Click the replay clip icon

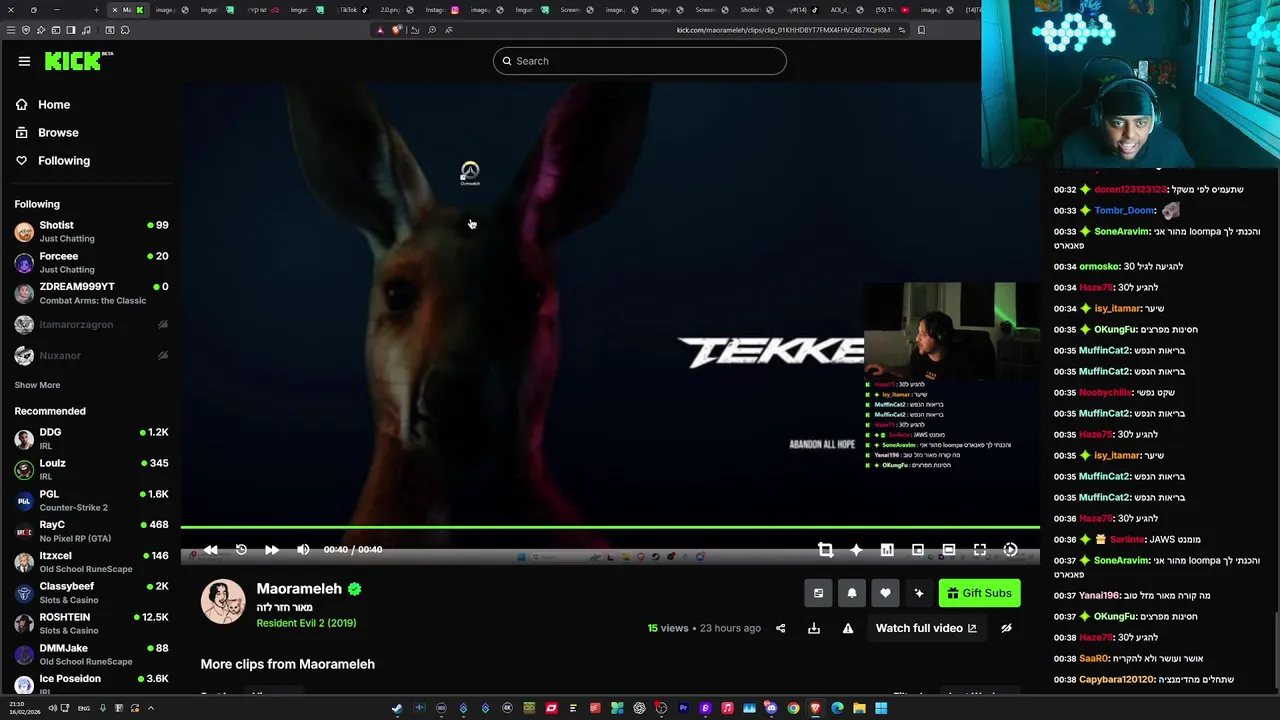pos(241,549)
